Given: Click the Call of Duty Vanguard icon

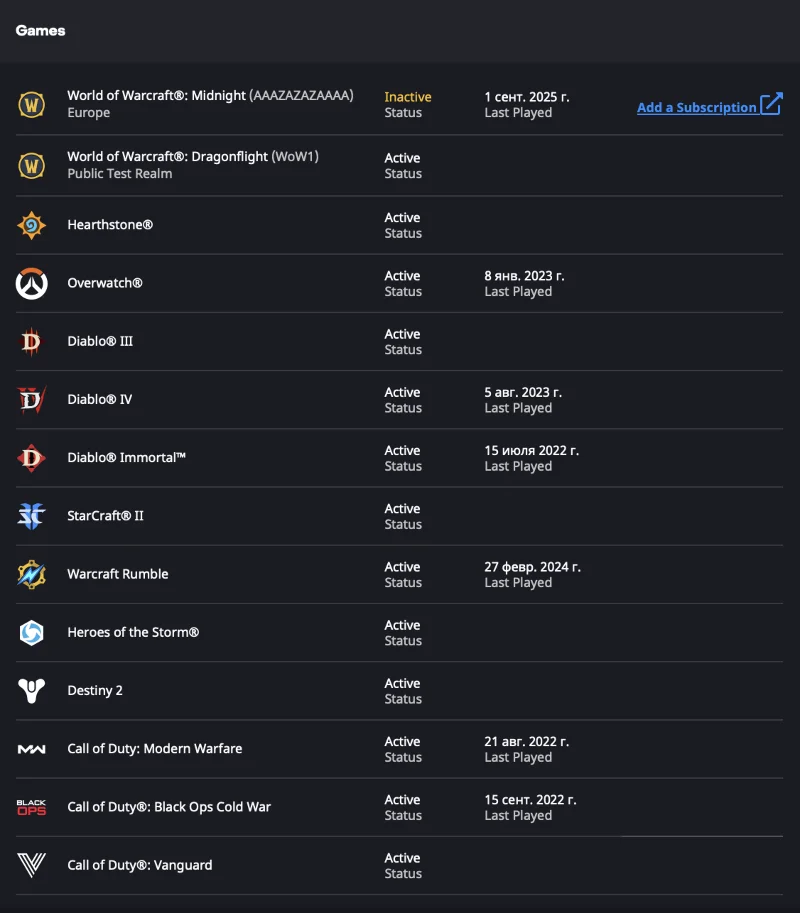Looking at the screenshot, I should pyautogui.click(x=32, y=865).
